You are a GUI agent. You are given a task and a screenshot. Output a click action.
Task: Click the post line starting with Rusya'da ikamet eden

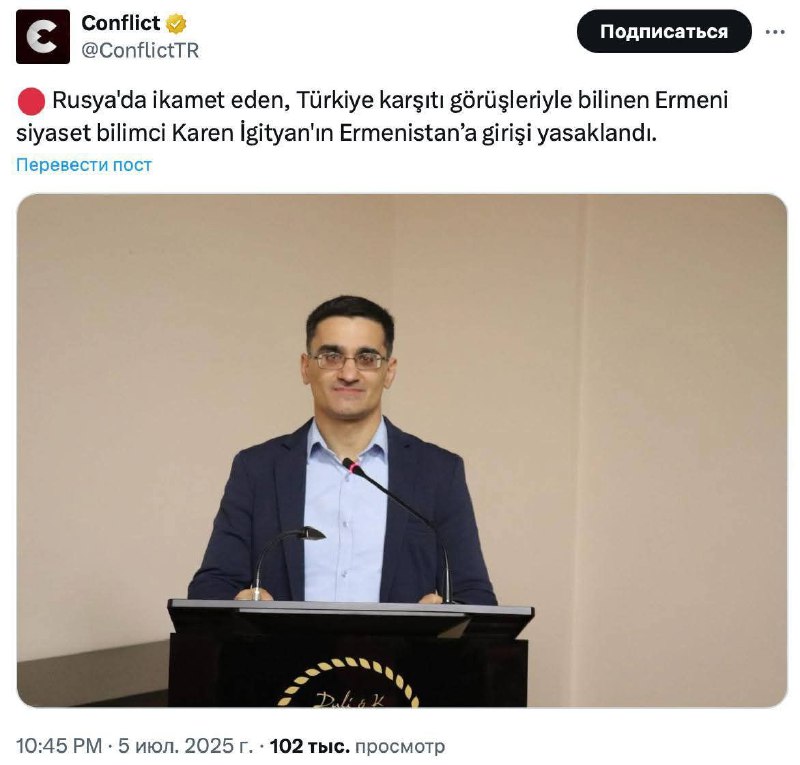point(390,100)
